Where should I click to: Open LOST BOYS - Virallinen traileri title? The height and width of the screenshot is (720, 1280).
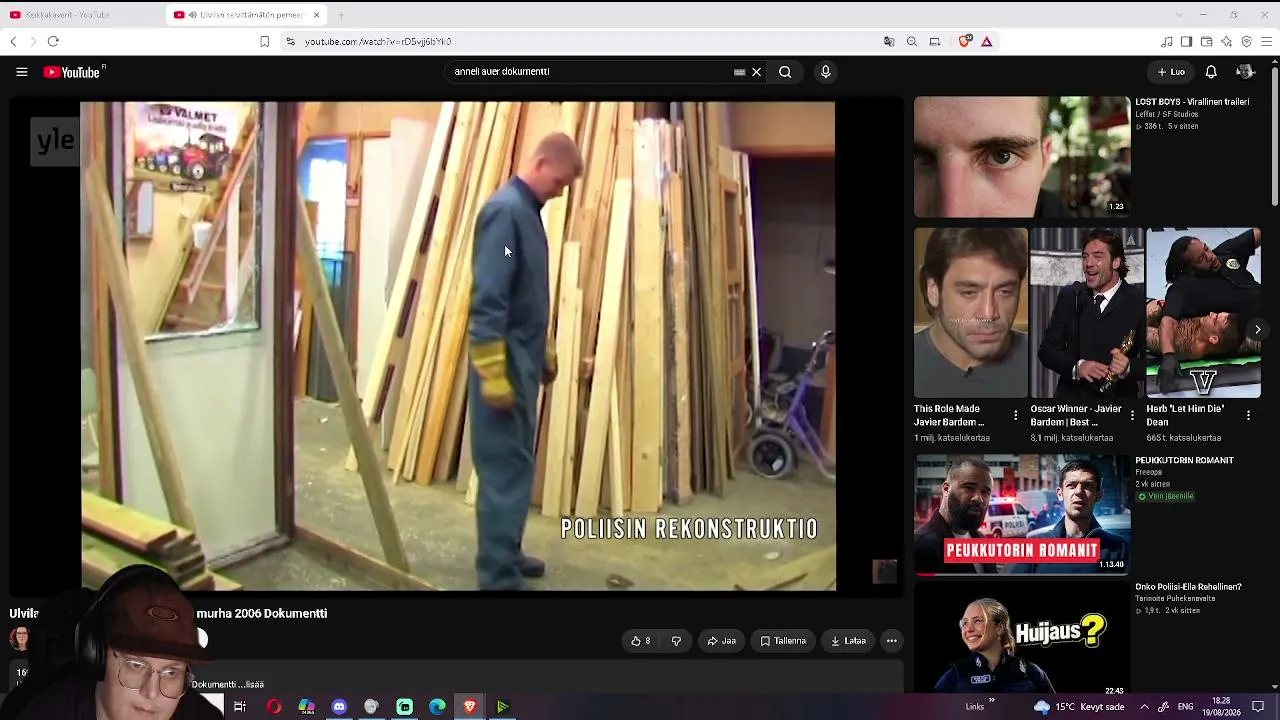(1192, 102)
